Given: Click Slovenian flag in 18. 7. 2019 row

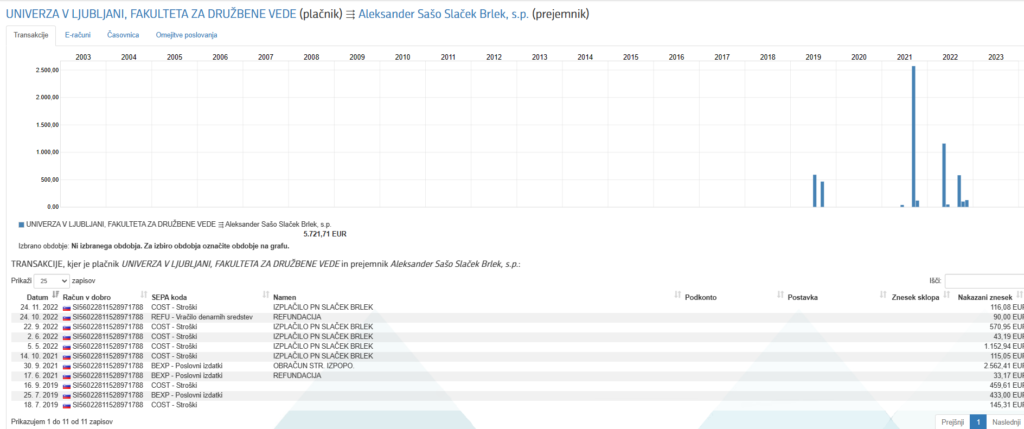Looking at the screenshot, I should [x=67, y=405].
